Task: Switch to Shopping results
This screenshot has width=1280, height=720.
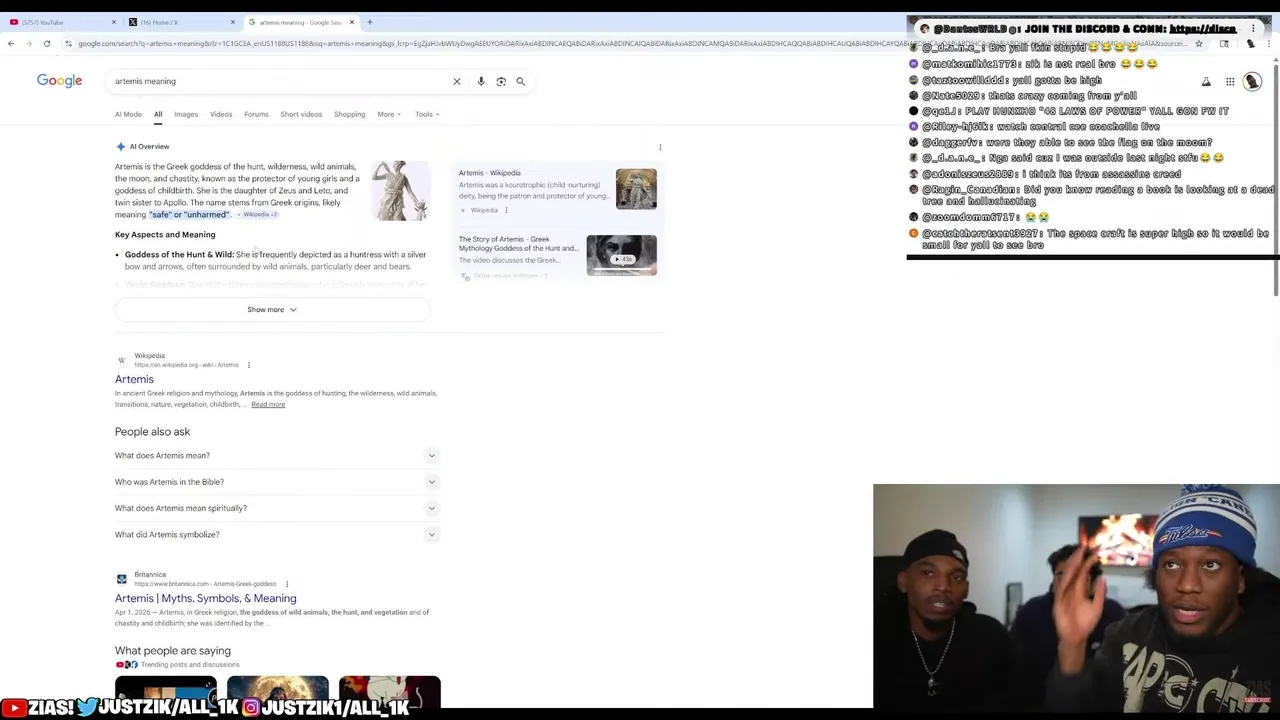Action: [349, 114]
